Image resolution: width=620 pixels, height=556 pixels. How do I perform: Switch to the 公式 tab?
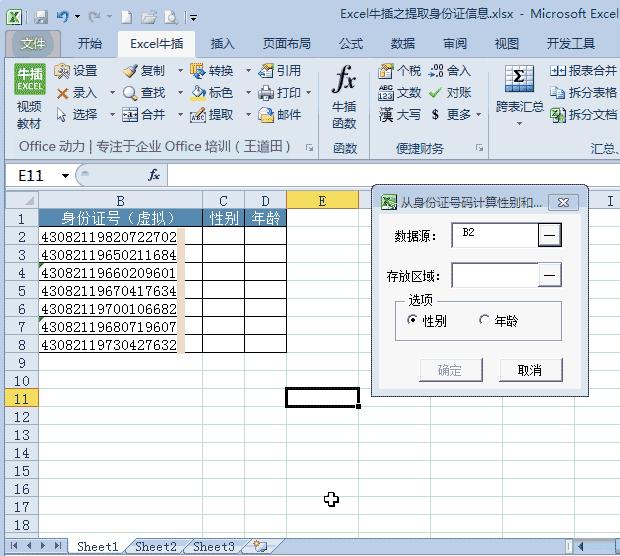(x=351, y=43)
